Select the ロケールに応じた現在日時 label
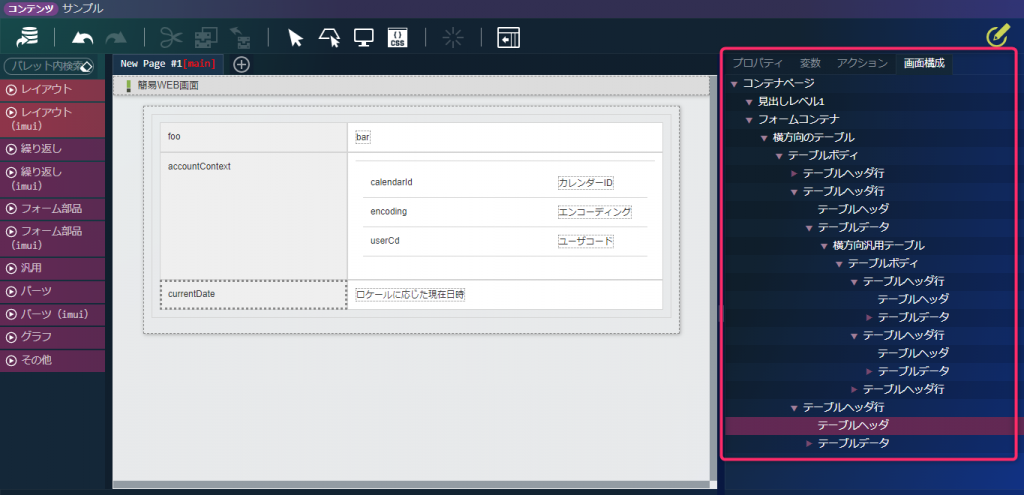The image size is (1024, 495). 410,295
